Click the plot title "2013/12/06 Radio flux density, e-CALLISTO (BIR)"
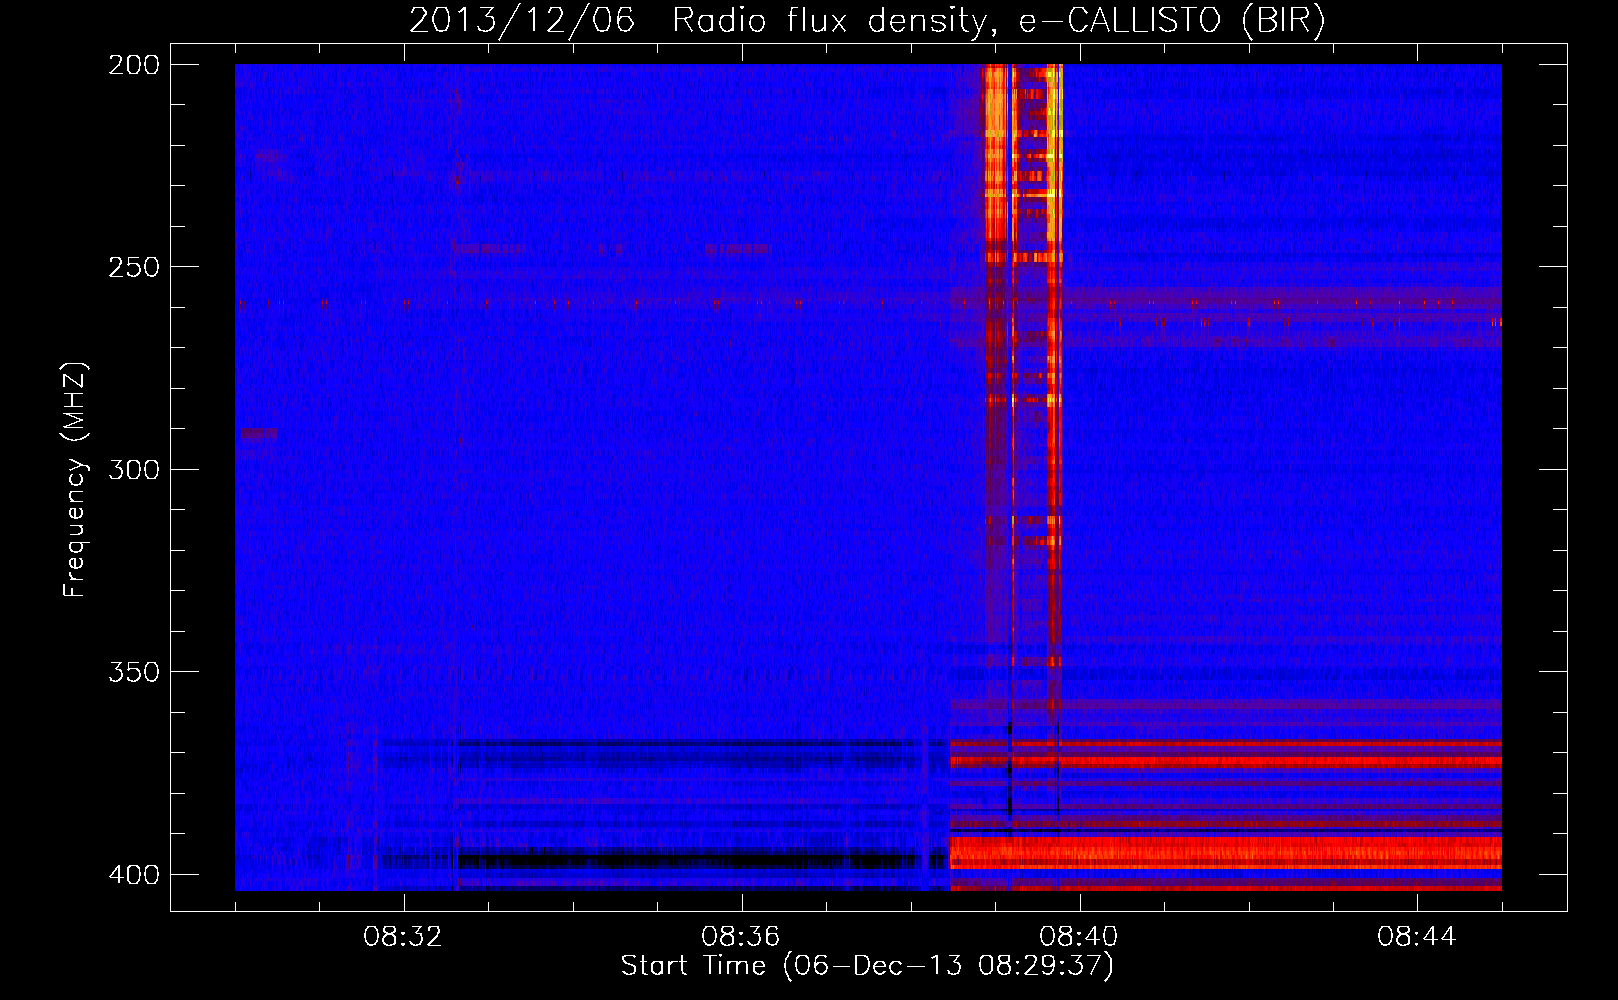This screenshot has height=1000, width=1618. click(867, 21)
